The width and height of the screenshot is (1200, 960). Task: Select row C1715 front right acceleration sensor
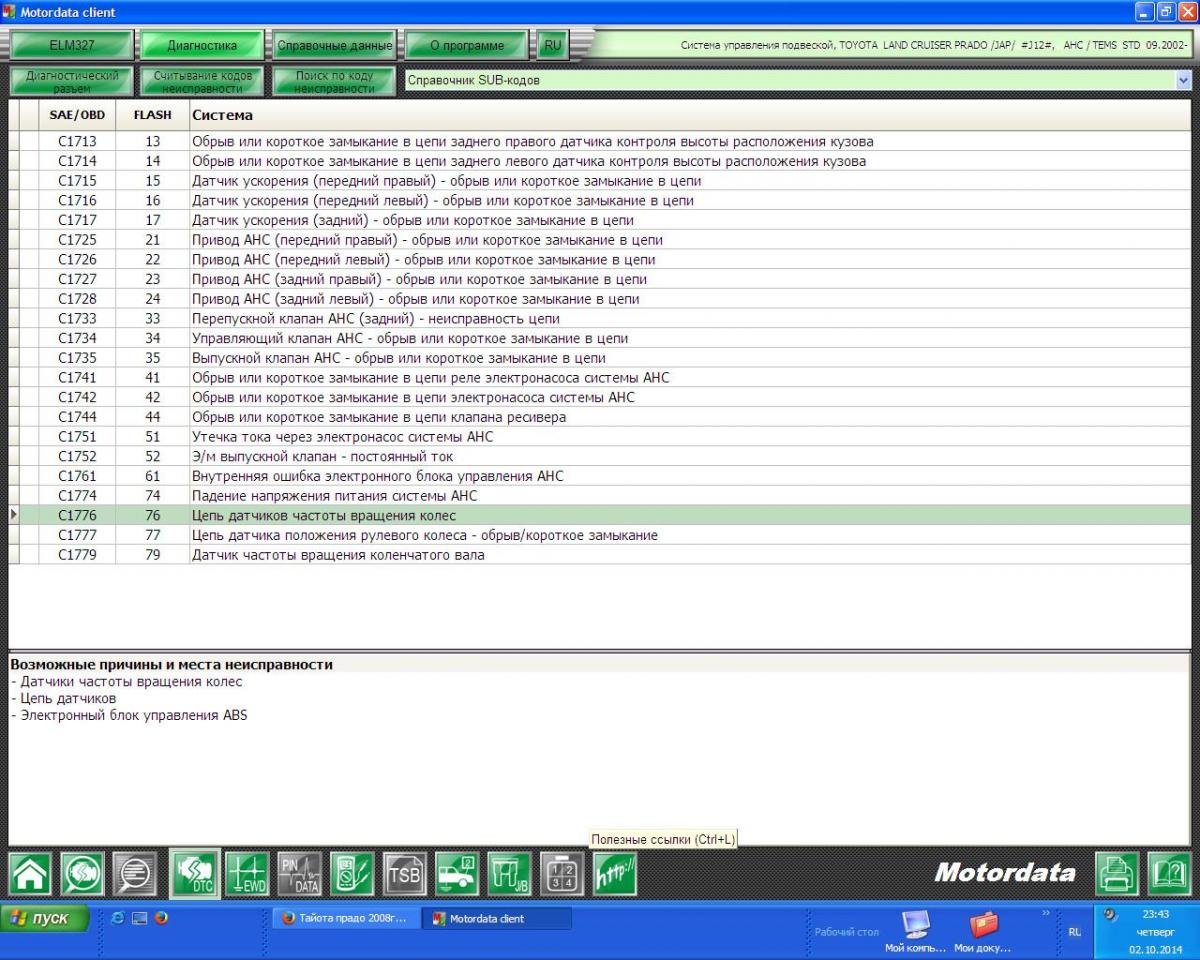coord(600,181)
